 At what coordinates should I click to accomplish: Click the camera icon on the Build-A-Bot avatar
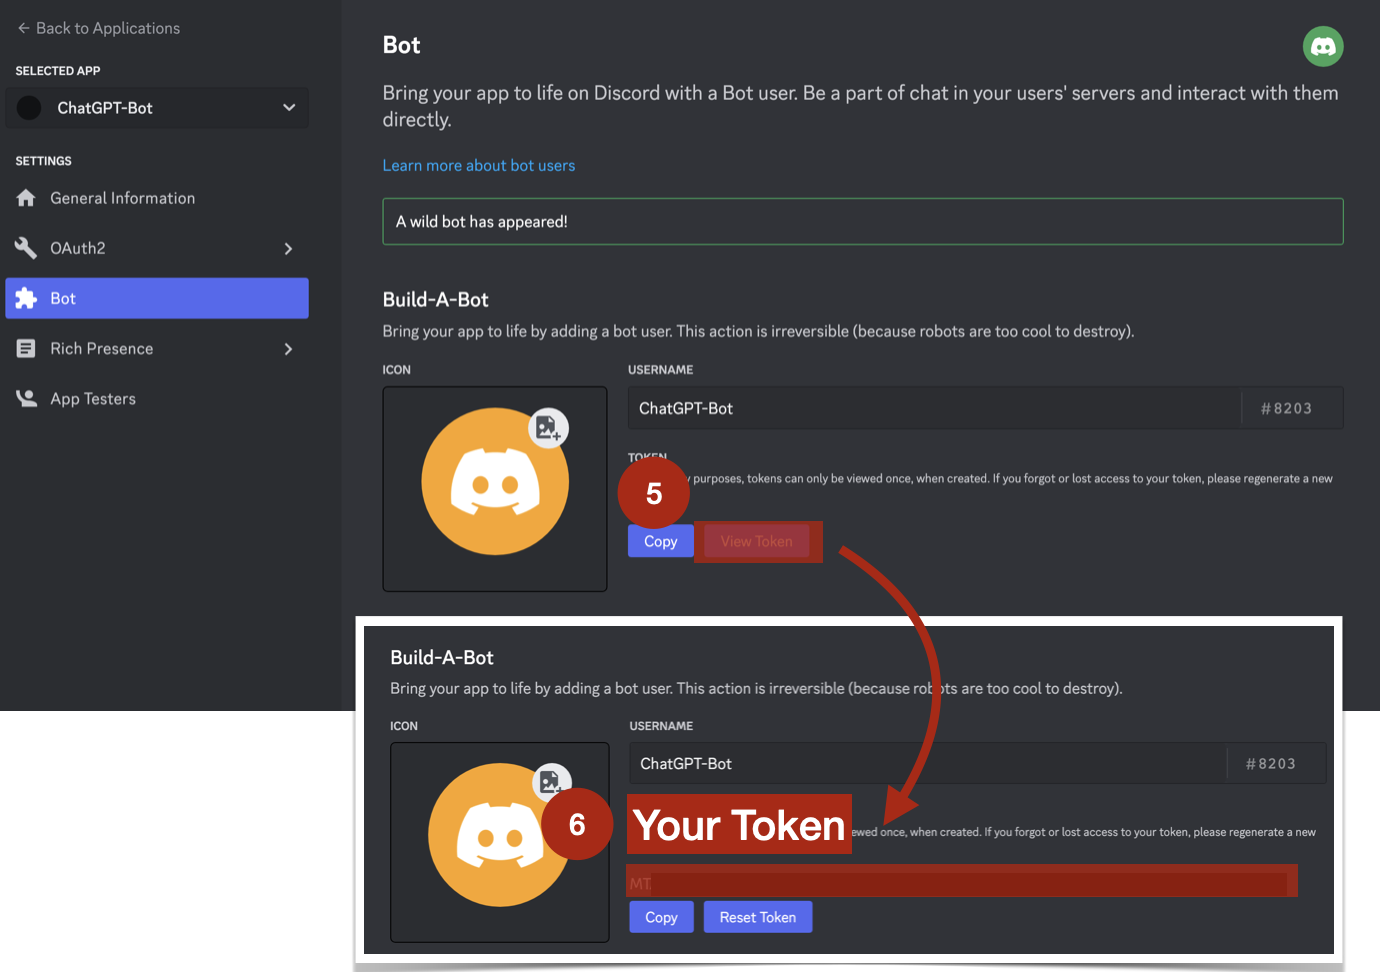551,782
